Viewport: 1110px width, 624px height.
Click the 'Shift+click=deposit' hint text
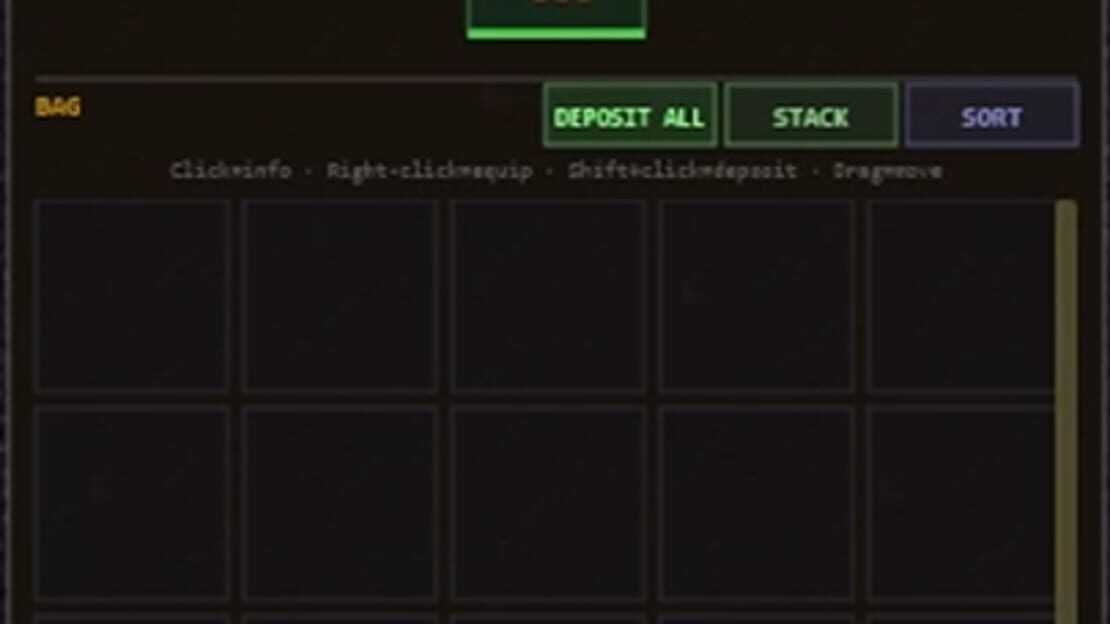pos(682,171)
